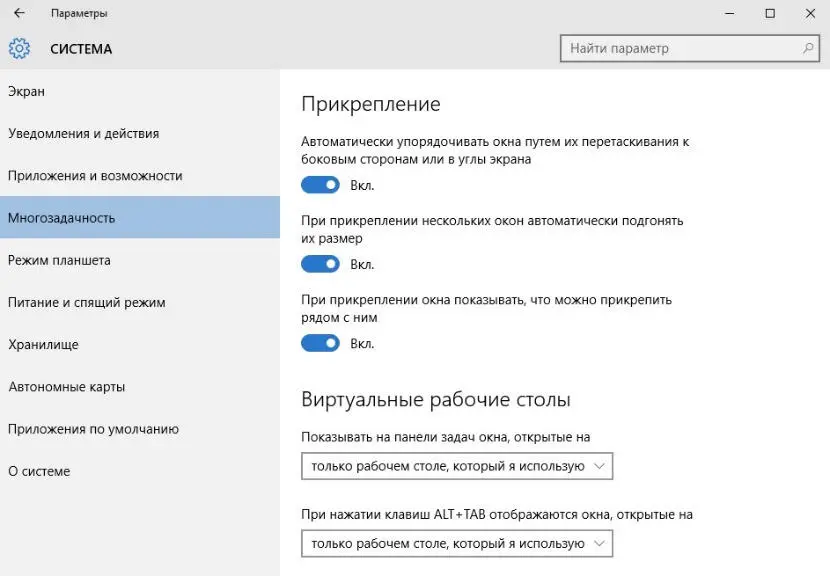
Task: Go to Приложения и возможности
Action: click(140, 176)
